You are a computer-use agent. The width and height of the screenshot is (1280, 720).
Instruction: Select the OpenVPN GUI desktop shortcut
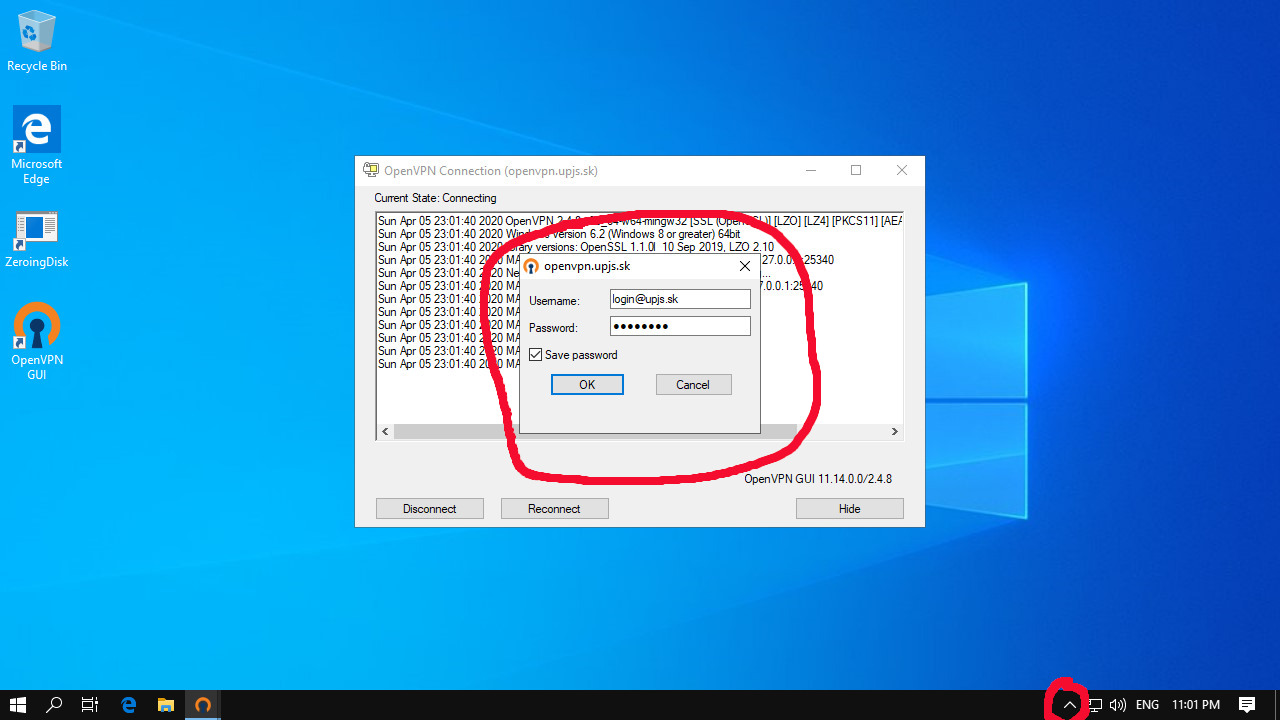pos(37,341)
